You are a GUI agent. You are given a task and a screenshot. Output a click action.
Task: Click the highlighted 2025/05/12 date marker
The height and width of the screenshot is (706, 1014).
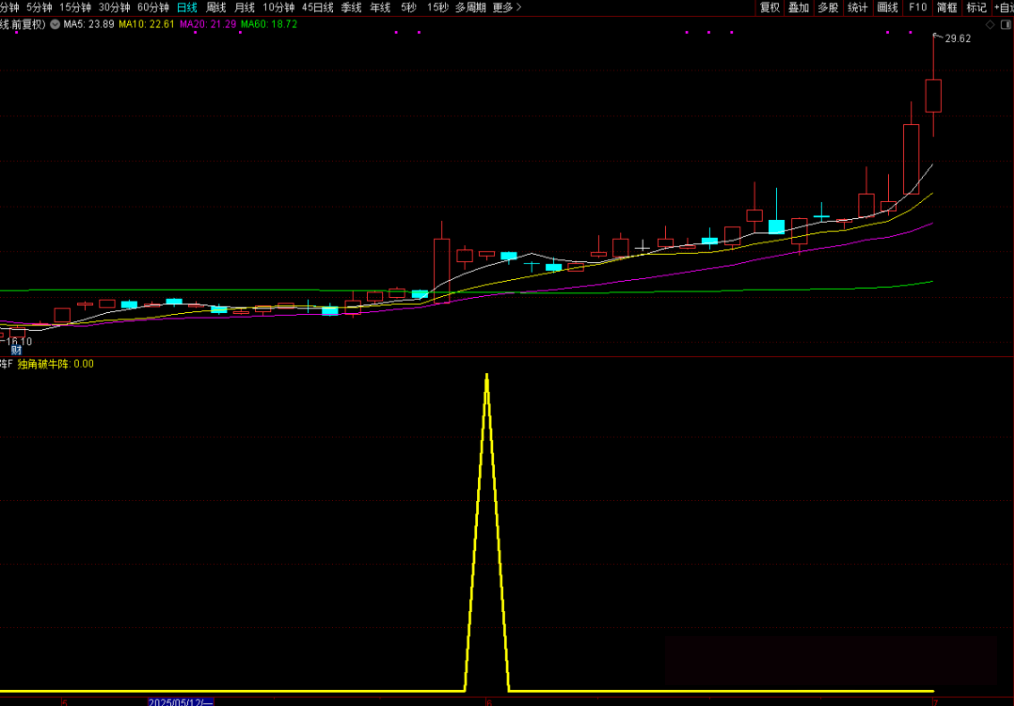180,702
